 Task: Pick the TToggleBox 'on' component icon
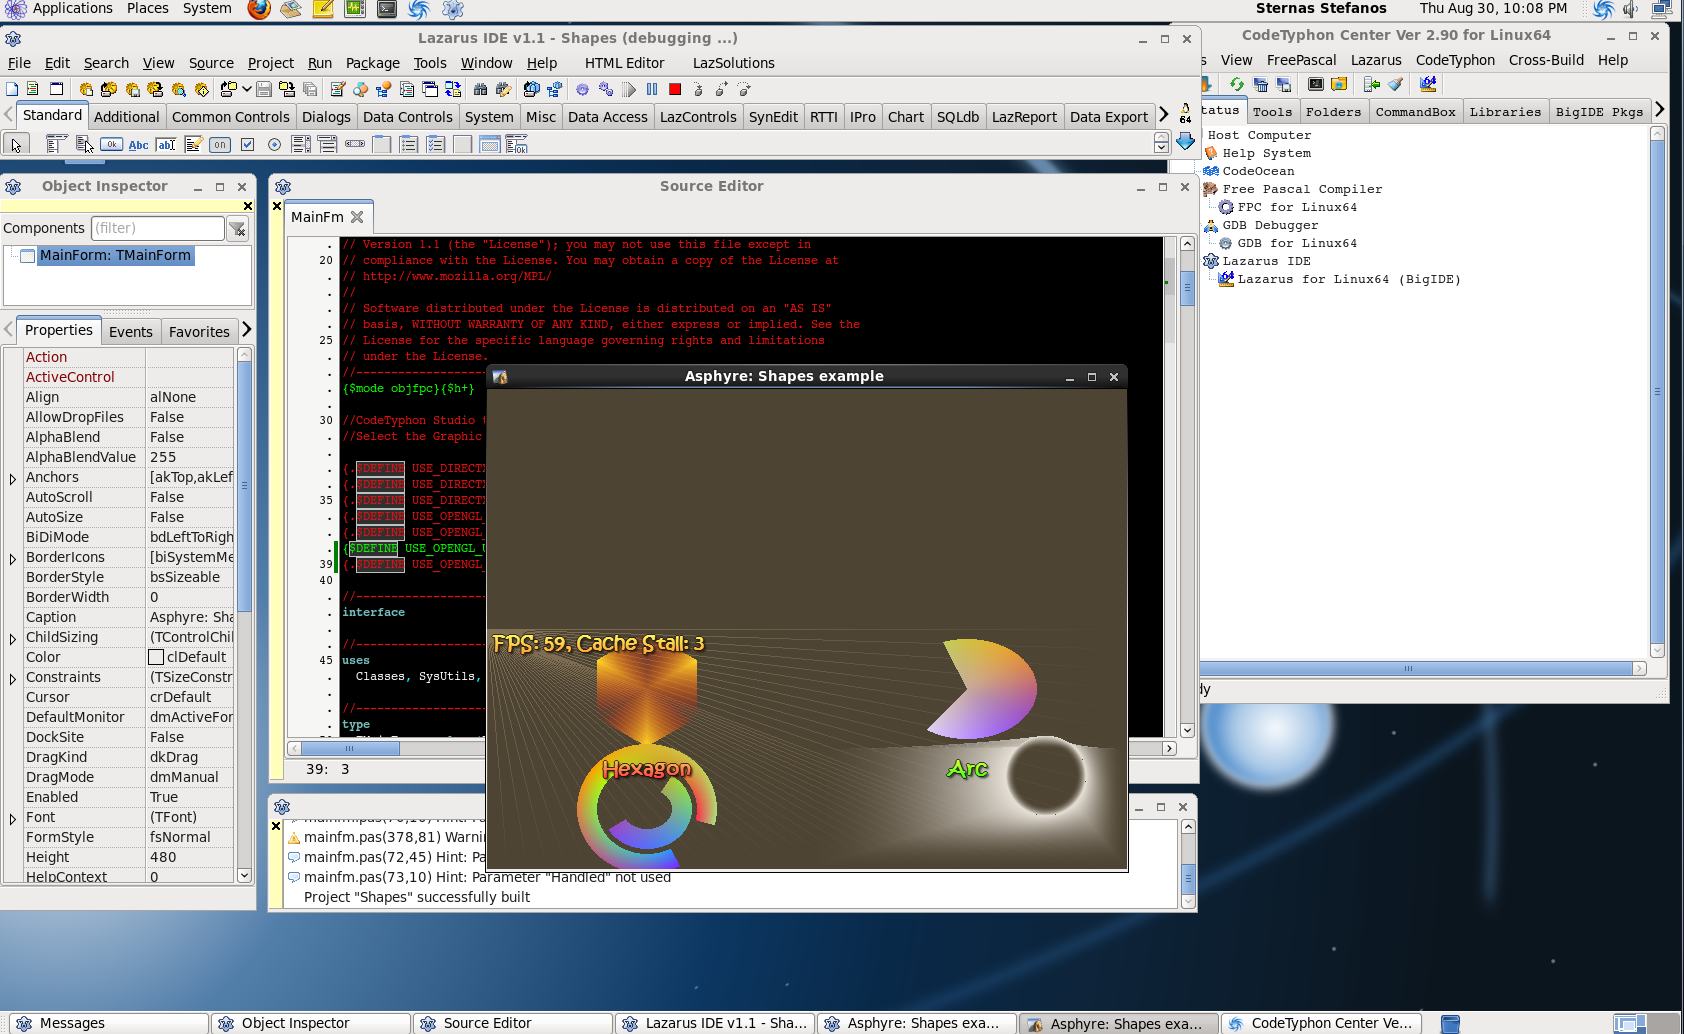220,144
